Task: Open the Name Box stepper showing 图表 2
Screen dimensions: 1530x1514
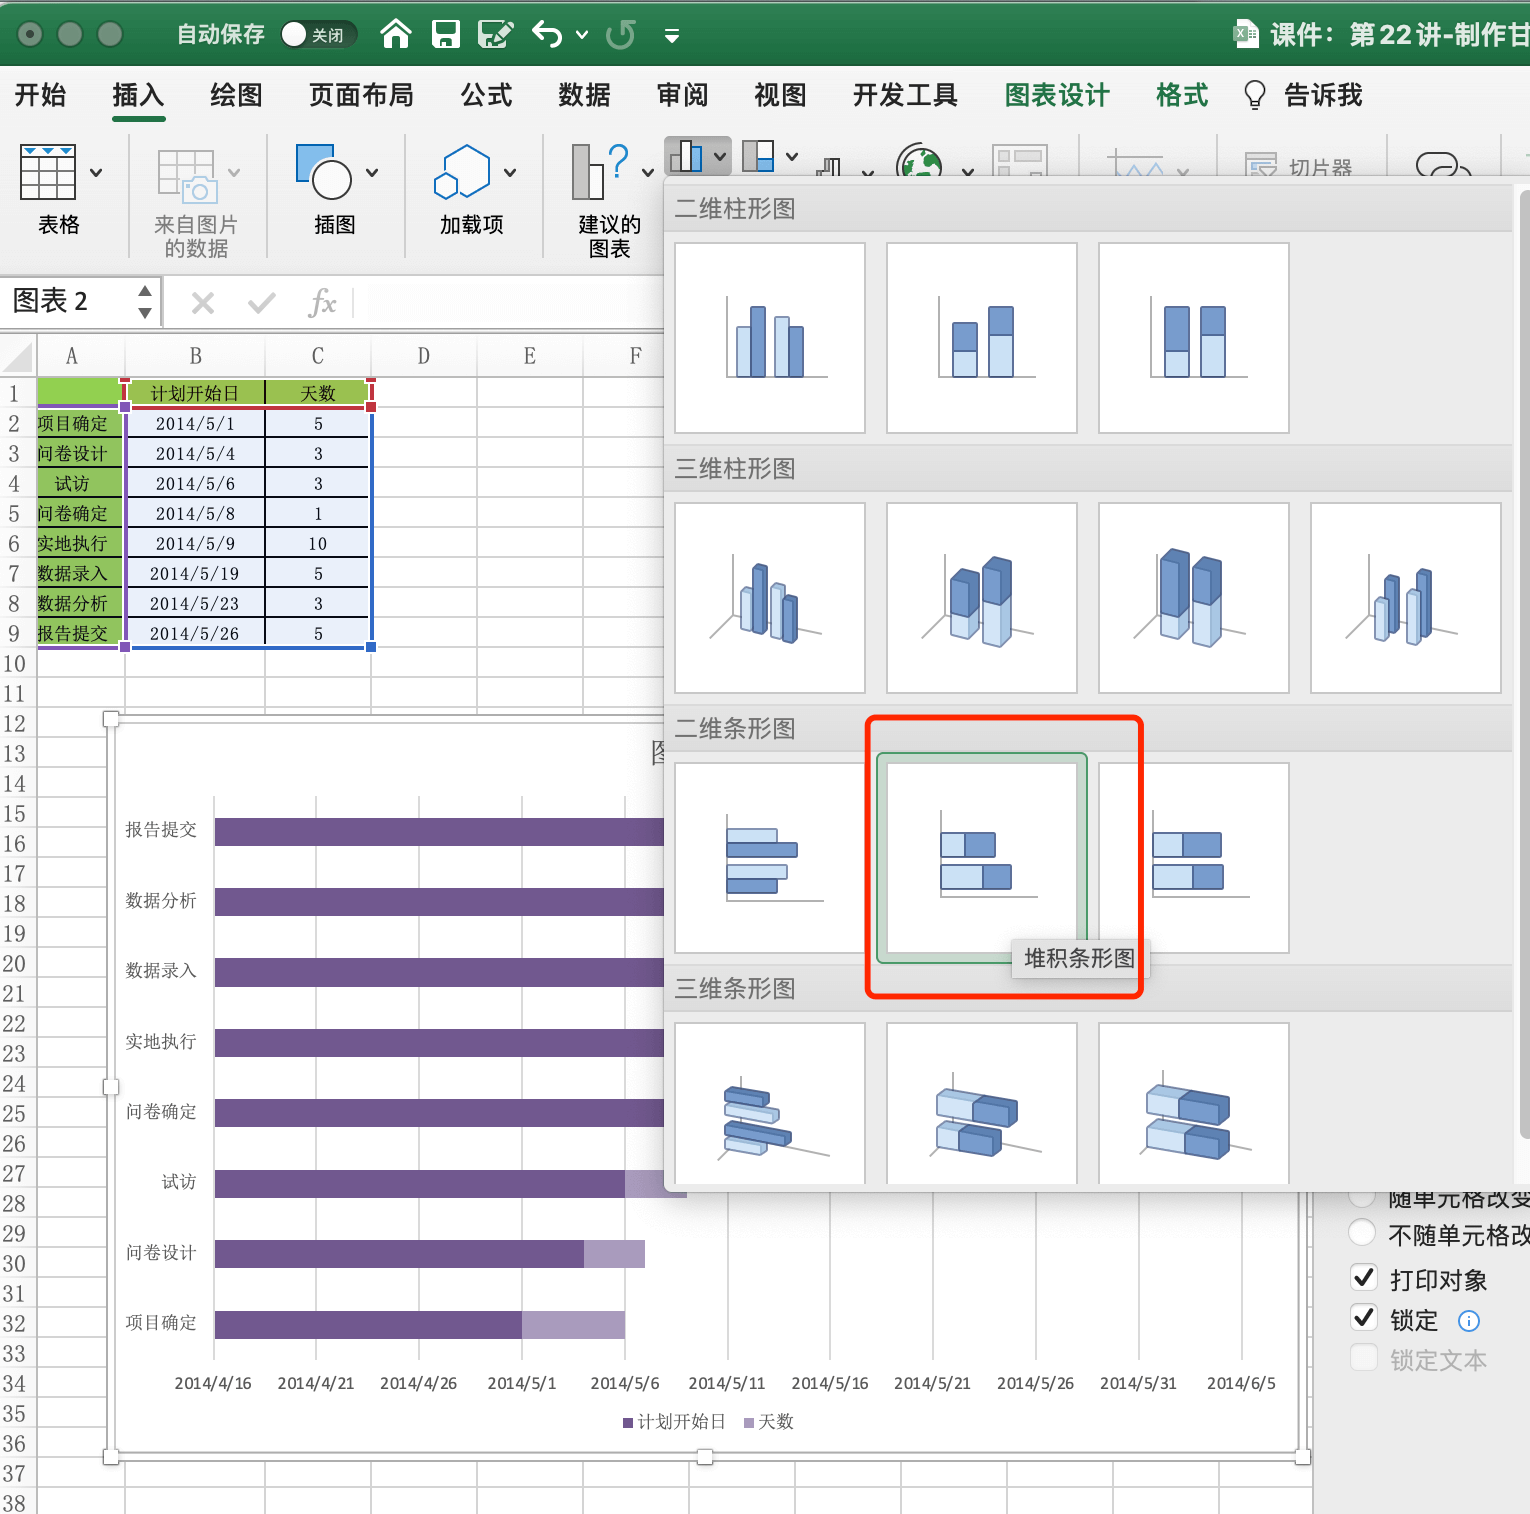Action: click(145, 301)
